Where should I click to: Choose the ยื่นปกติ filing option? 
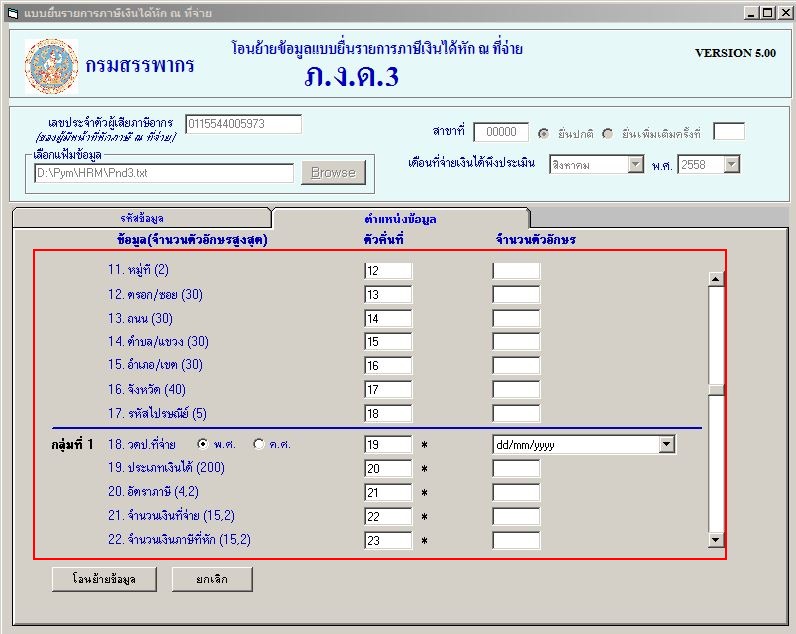[544, 133]
